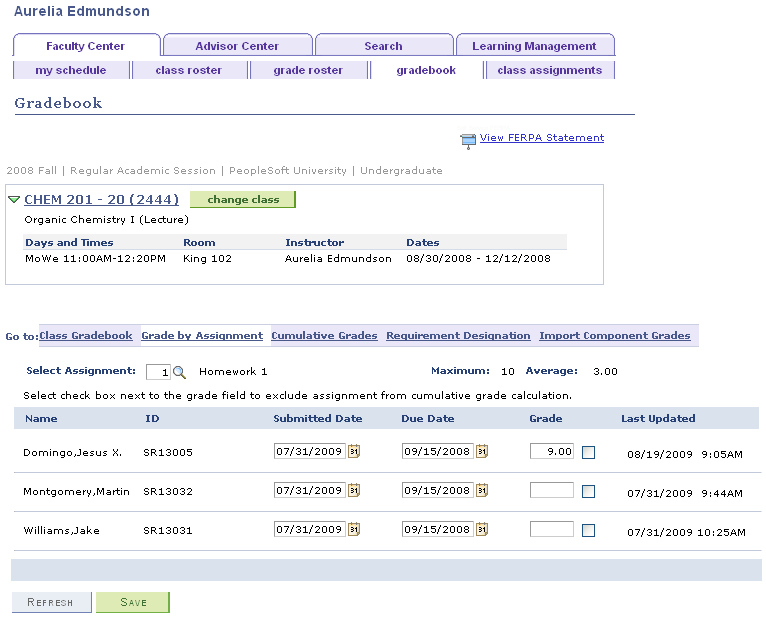Open calendar for Montgomery's Due Date

pyautogui.click(x=482, y=490)
